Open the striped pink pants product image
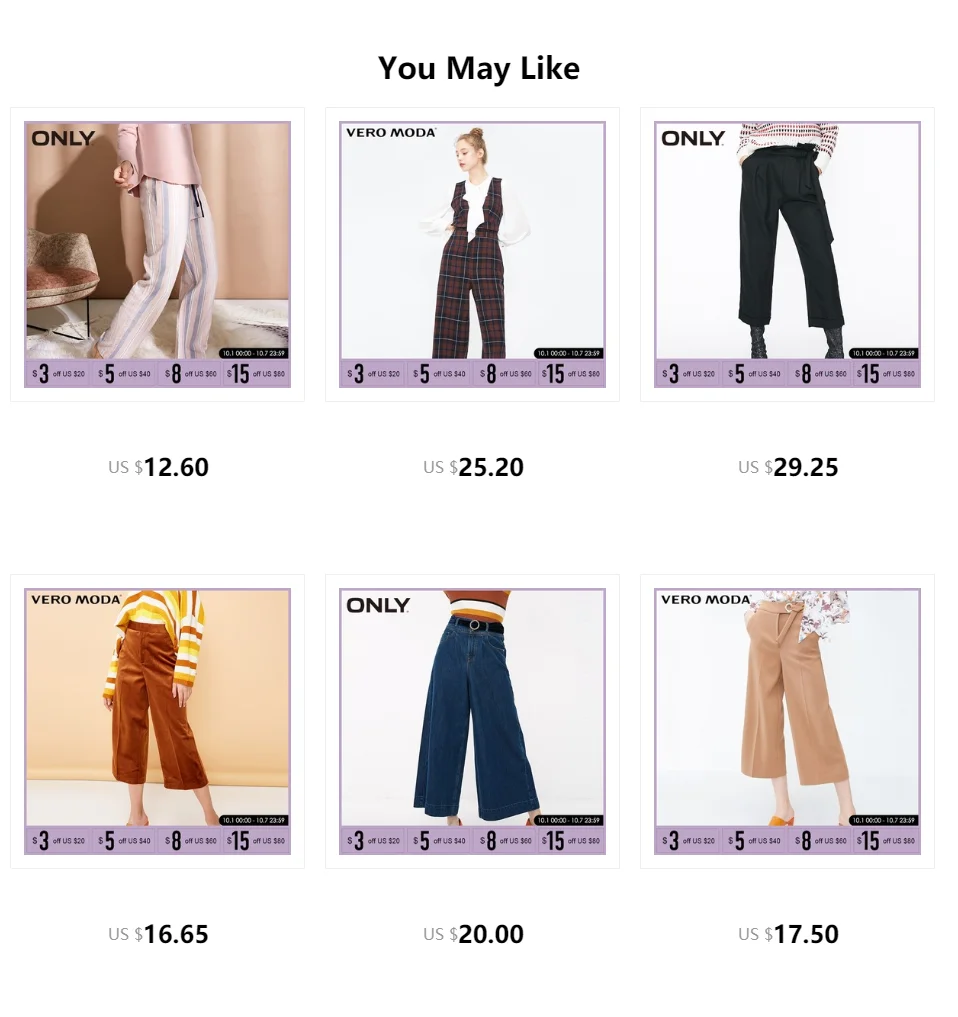Screen dimensions: 958x1017 (158, 254)
